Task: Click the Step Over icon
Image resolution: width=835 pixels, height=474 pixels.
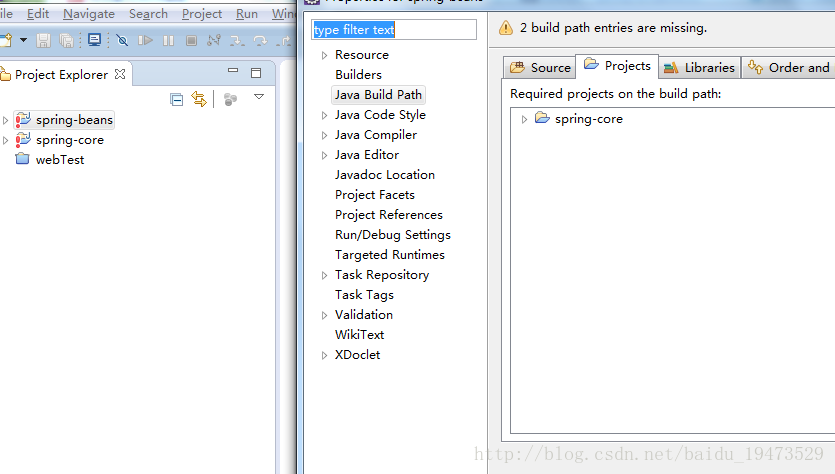Action: tap(260, 40)
